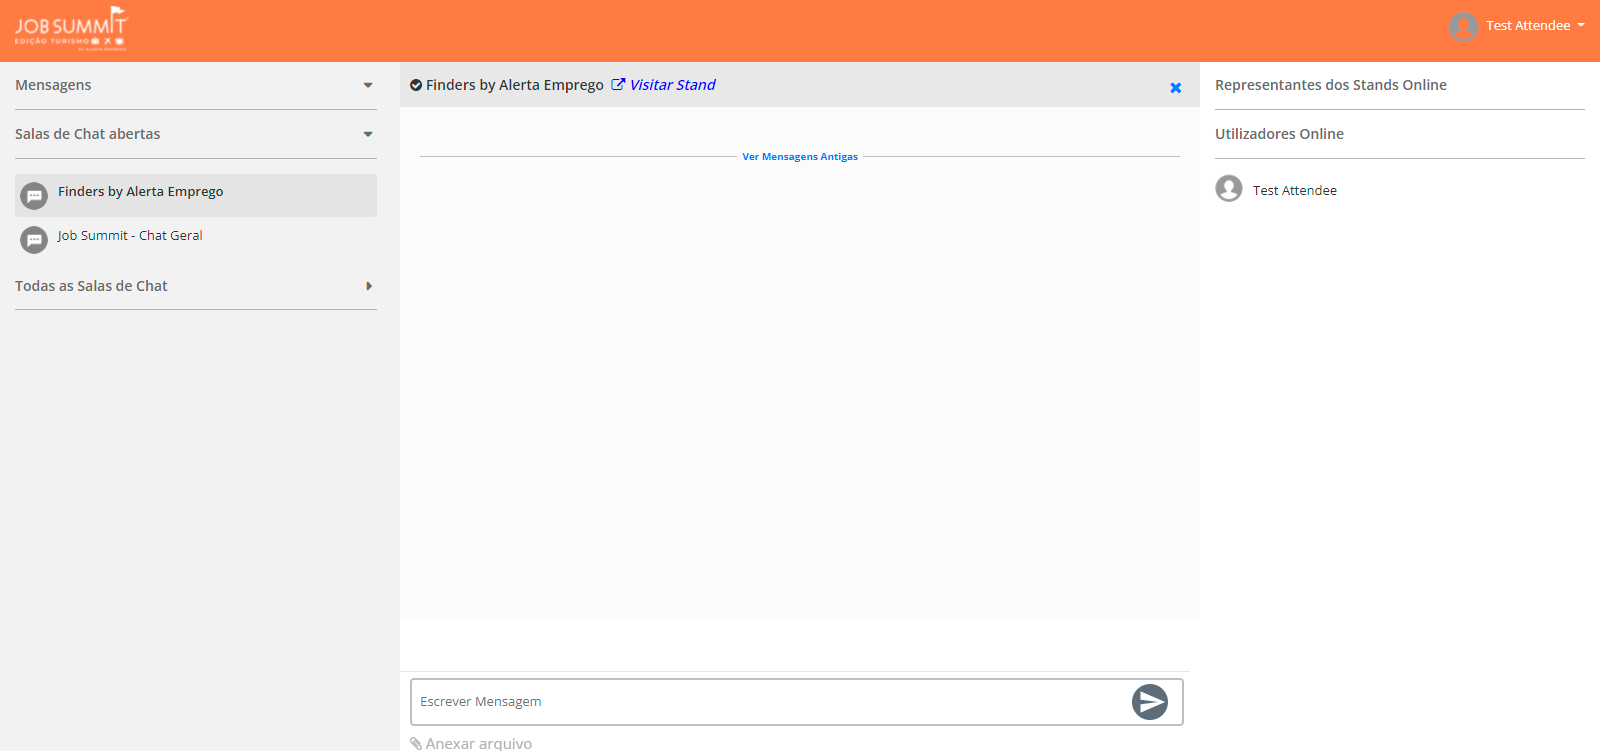
Task: Click the Finders by Alerta Emprego chat bubble icon
Action: (34, 196)
